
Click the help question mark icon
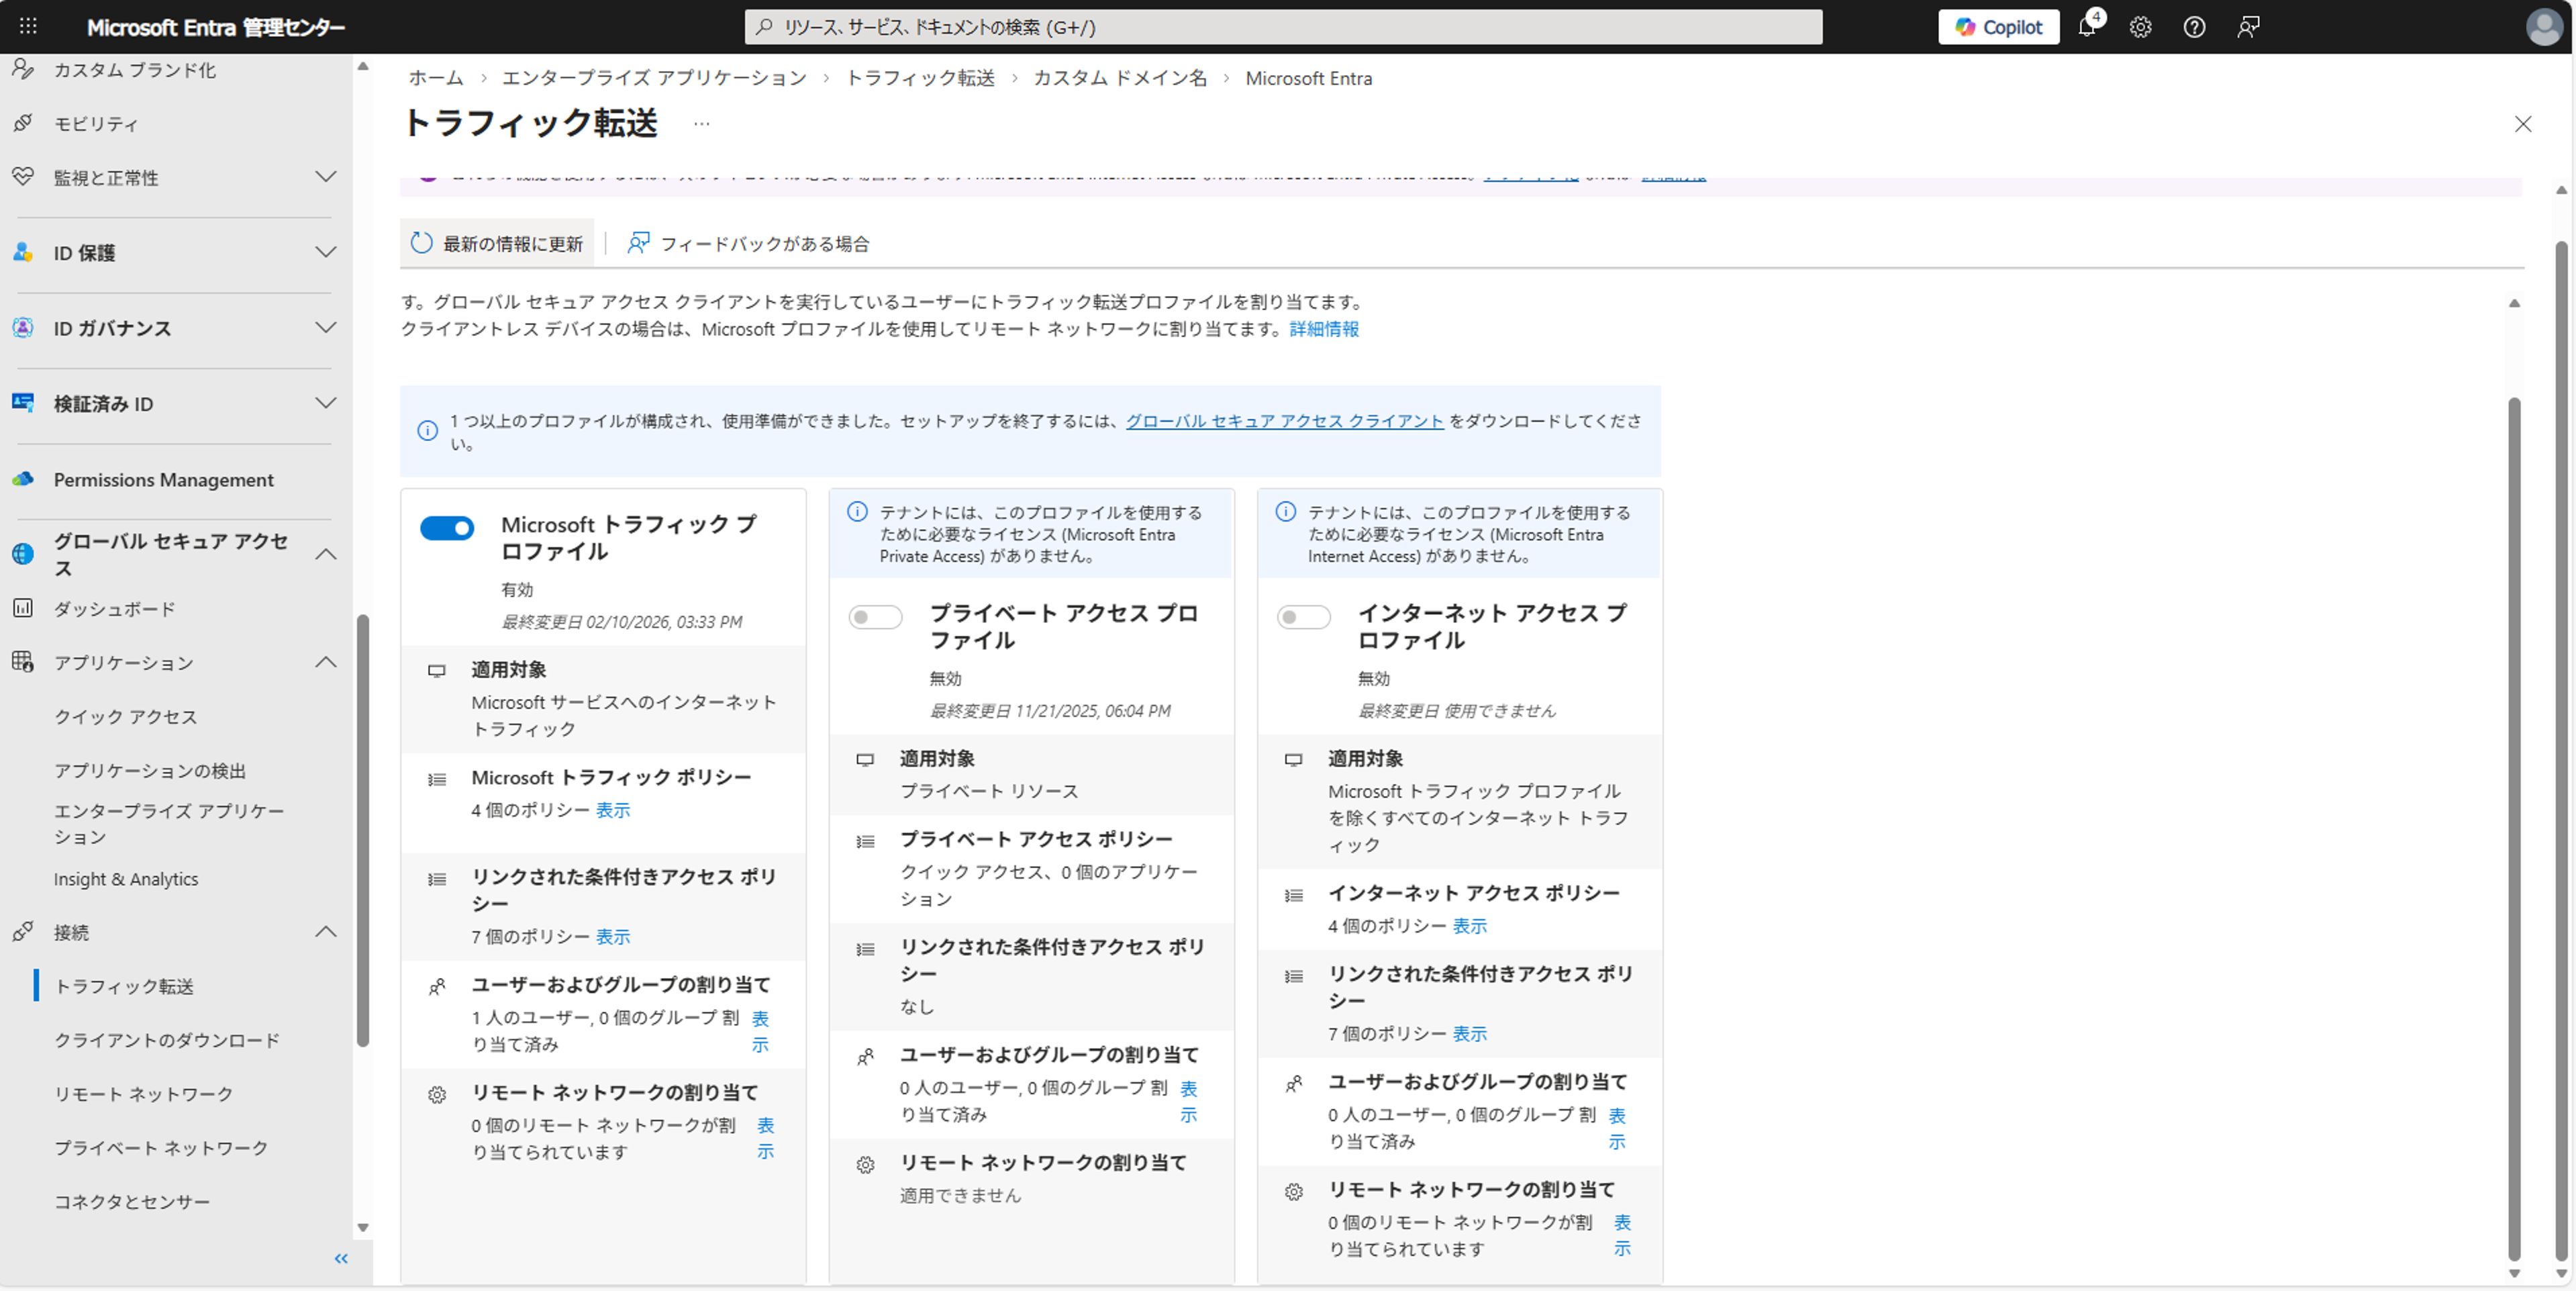2194,27
